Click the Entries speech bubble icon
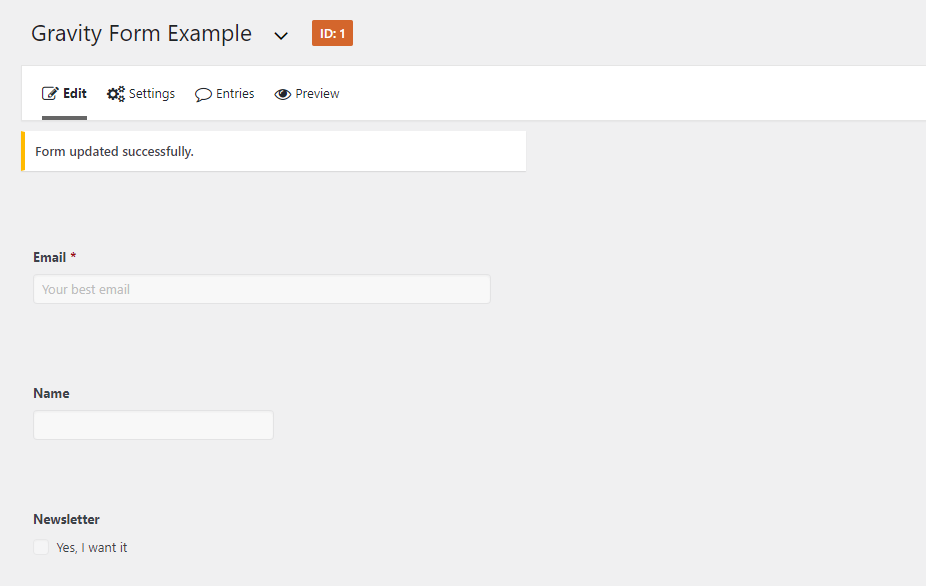This screenshot has height=586, width=926. 203,95
